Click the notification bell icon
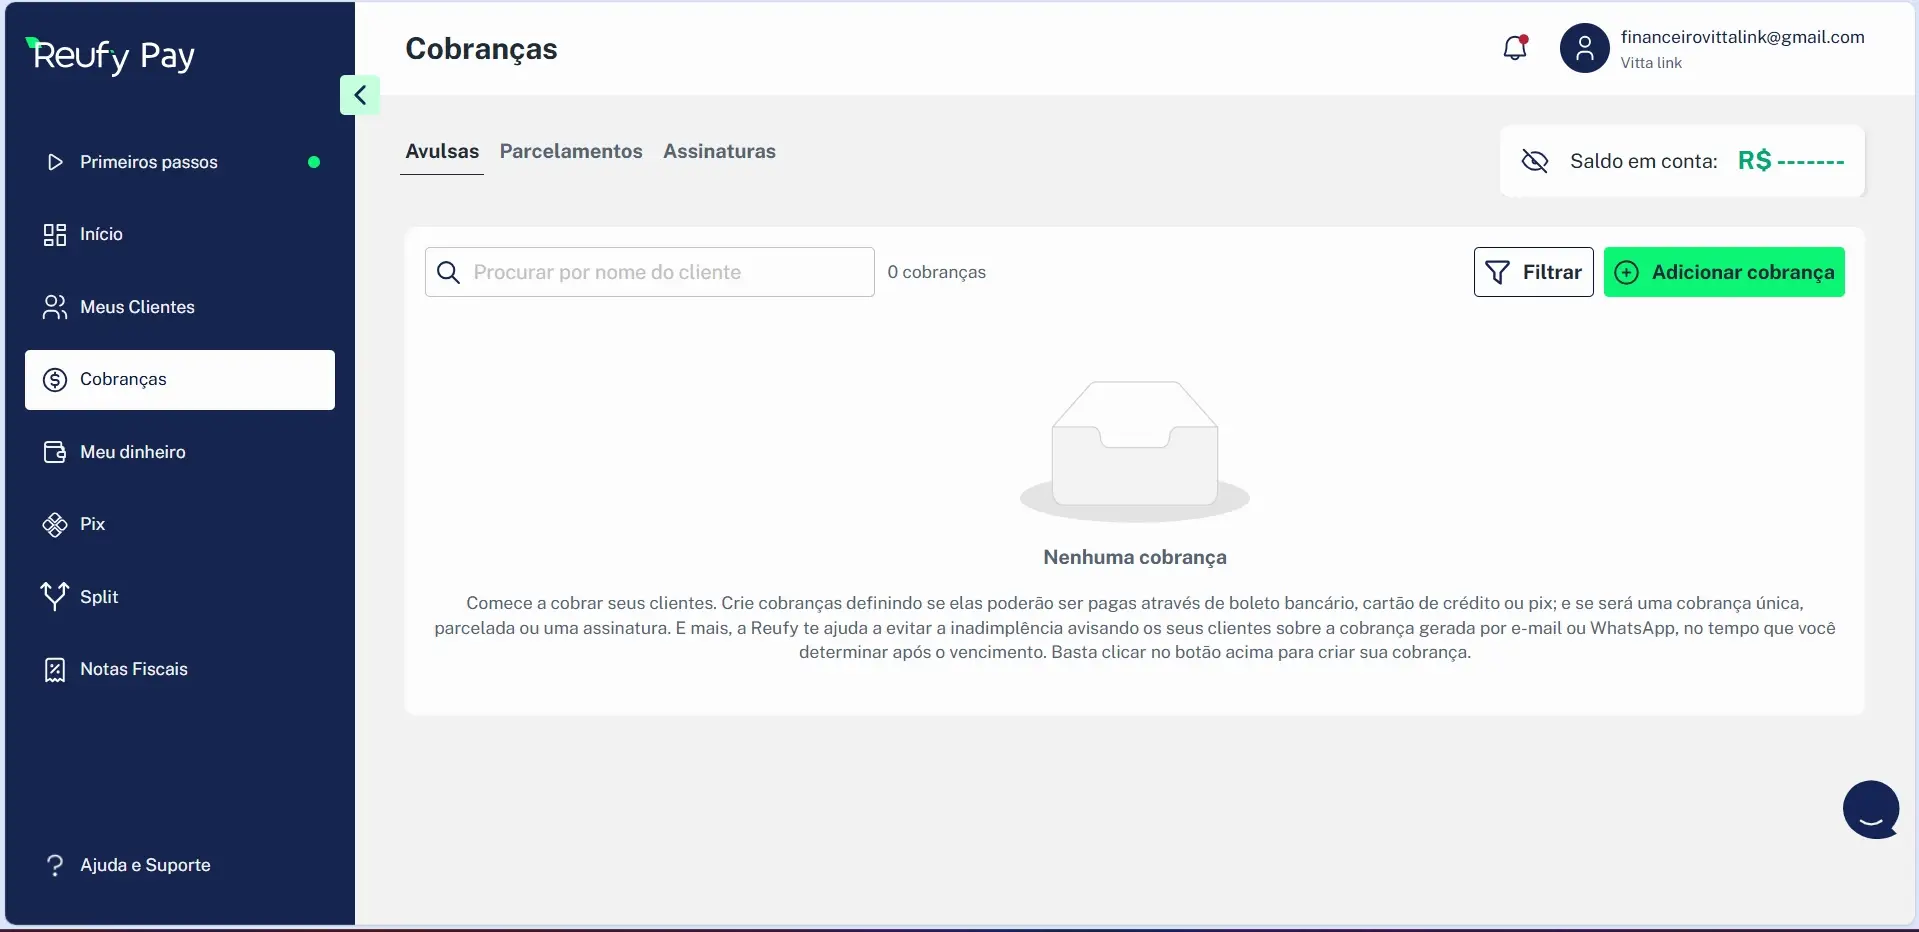This screenshot has height=932, width=1919. point(1515,48)
